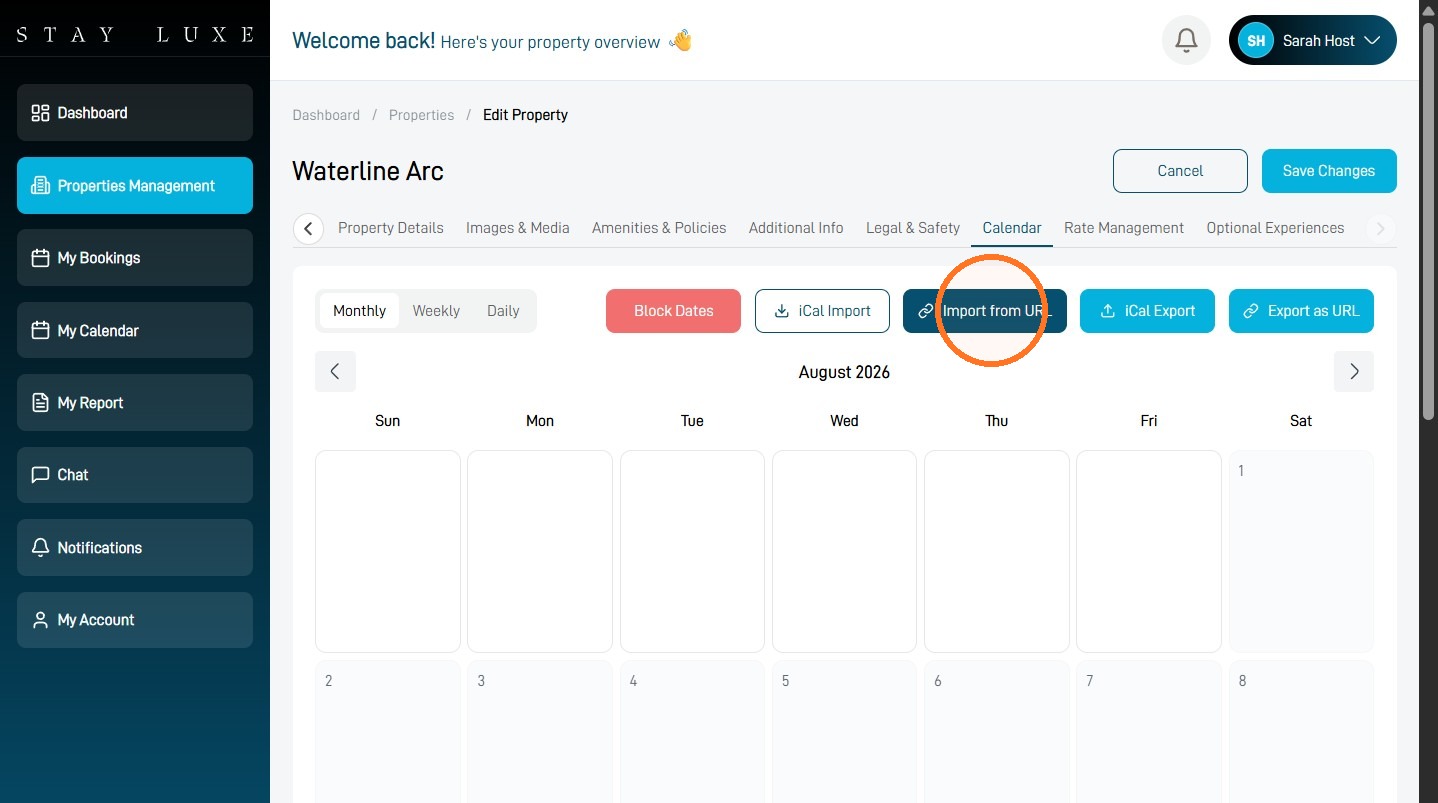Go to Dashboard in the sidebar
The image size is (1438, 803).
tap(135, 113)
